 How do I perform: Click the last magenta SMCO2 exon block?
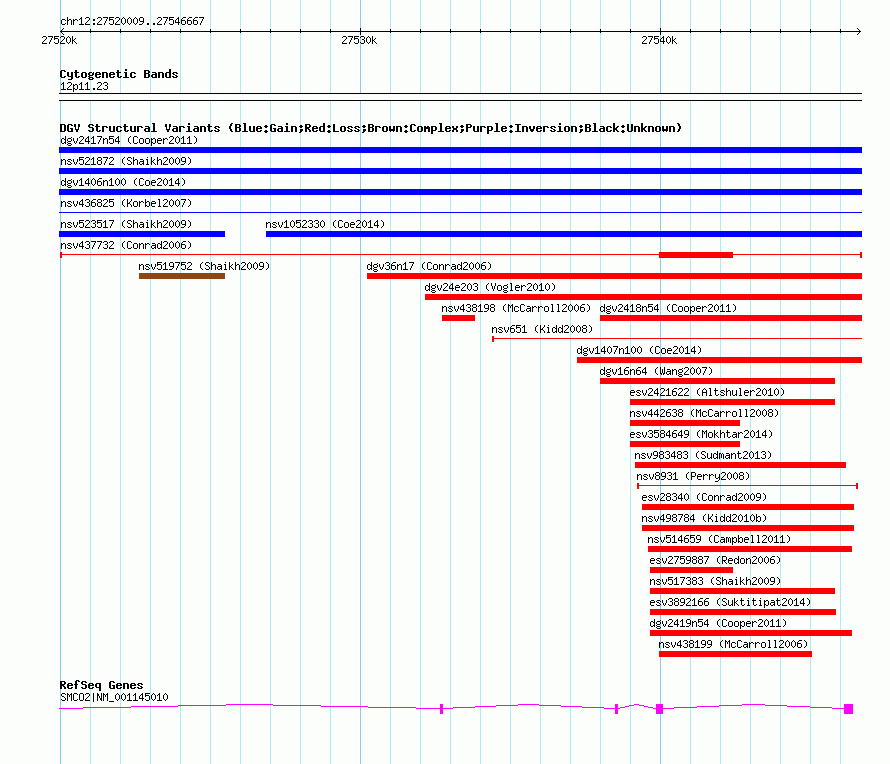click(849, 709)
